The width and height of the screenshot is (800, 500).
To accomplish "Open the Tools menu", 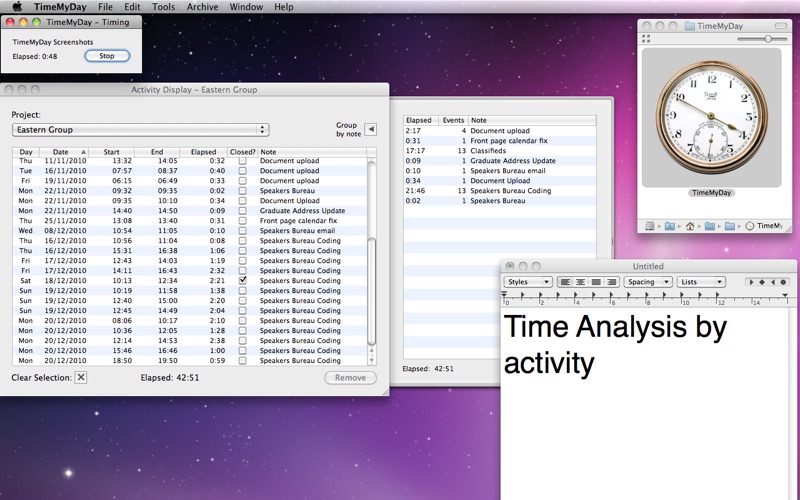I will (163, 7).
